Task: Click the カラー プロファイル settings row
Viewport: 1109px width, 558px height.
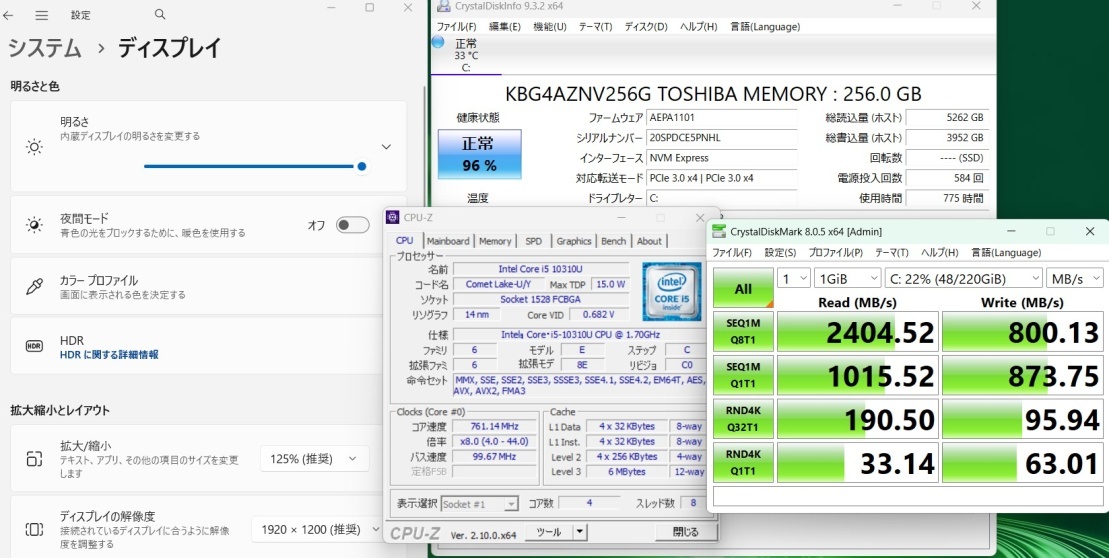Action: 209,287
